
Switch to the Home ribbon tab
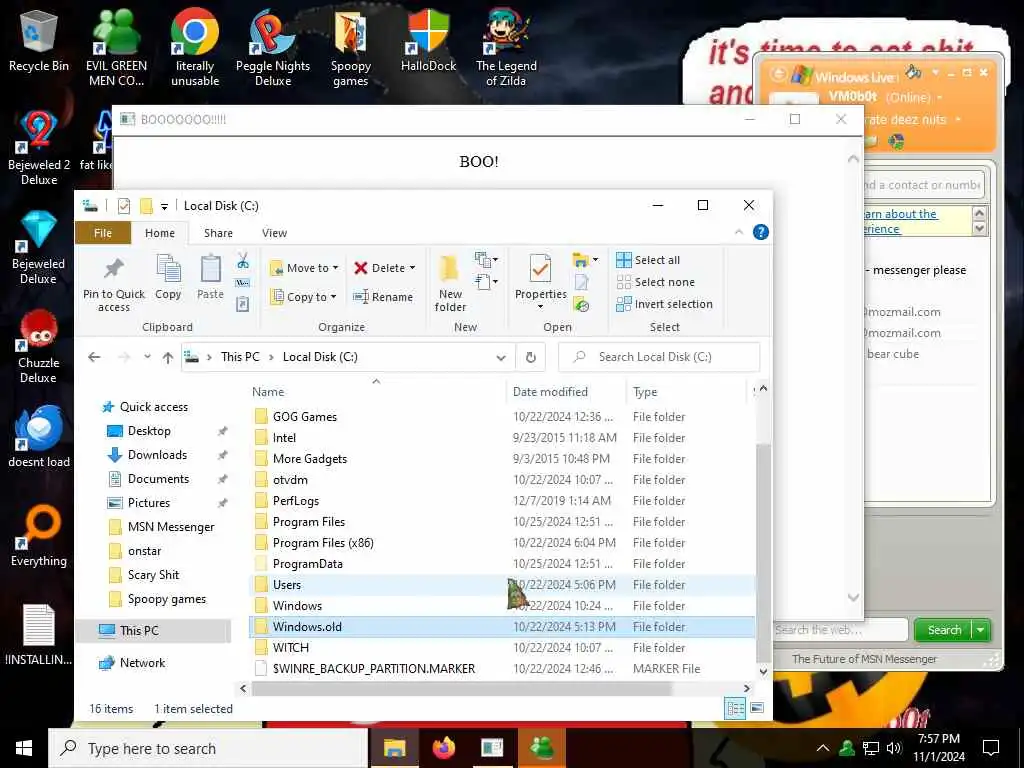point(160,233)
